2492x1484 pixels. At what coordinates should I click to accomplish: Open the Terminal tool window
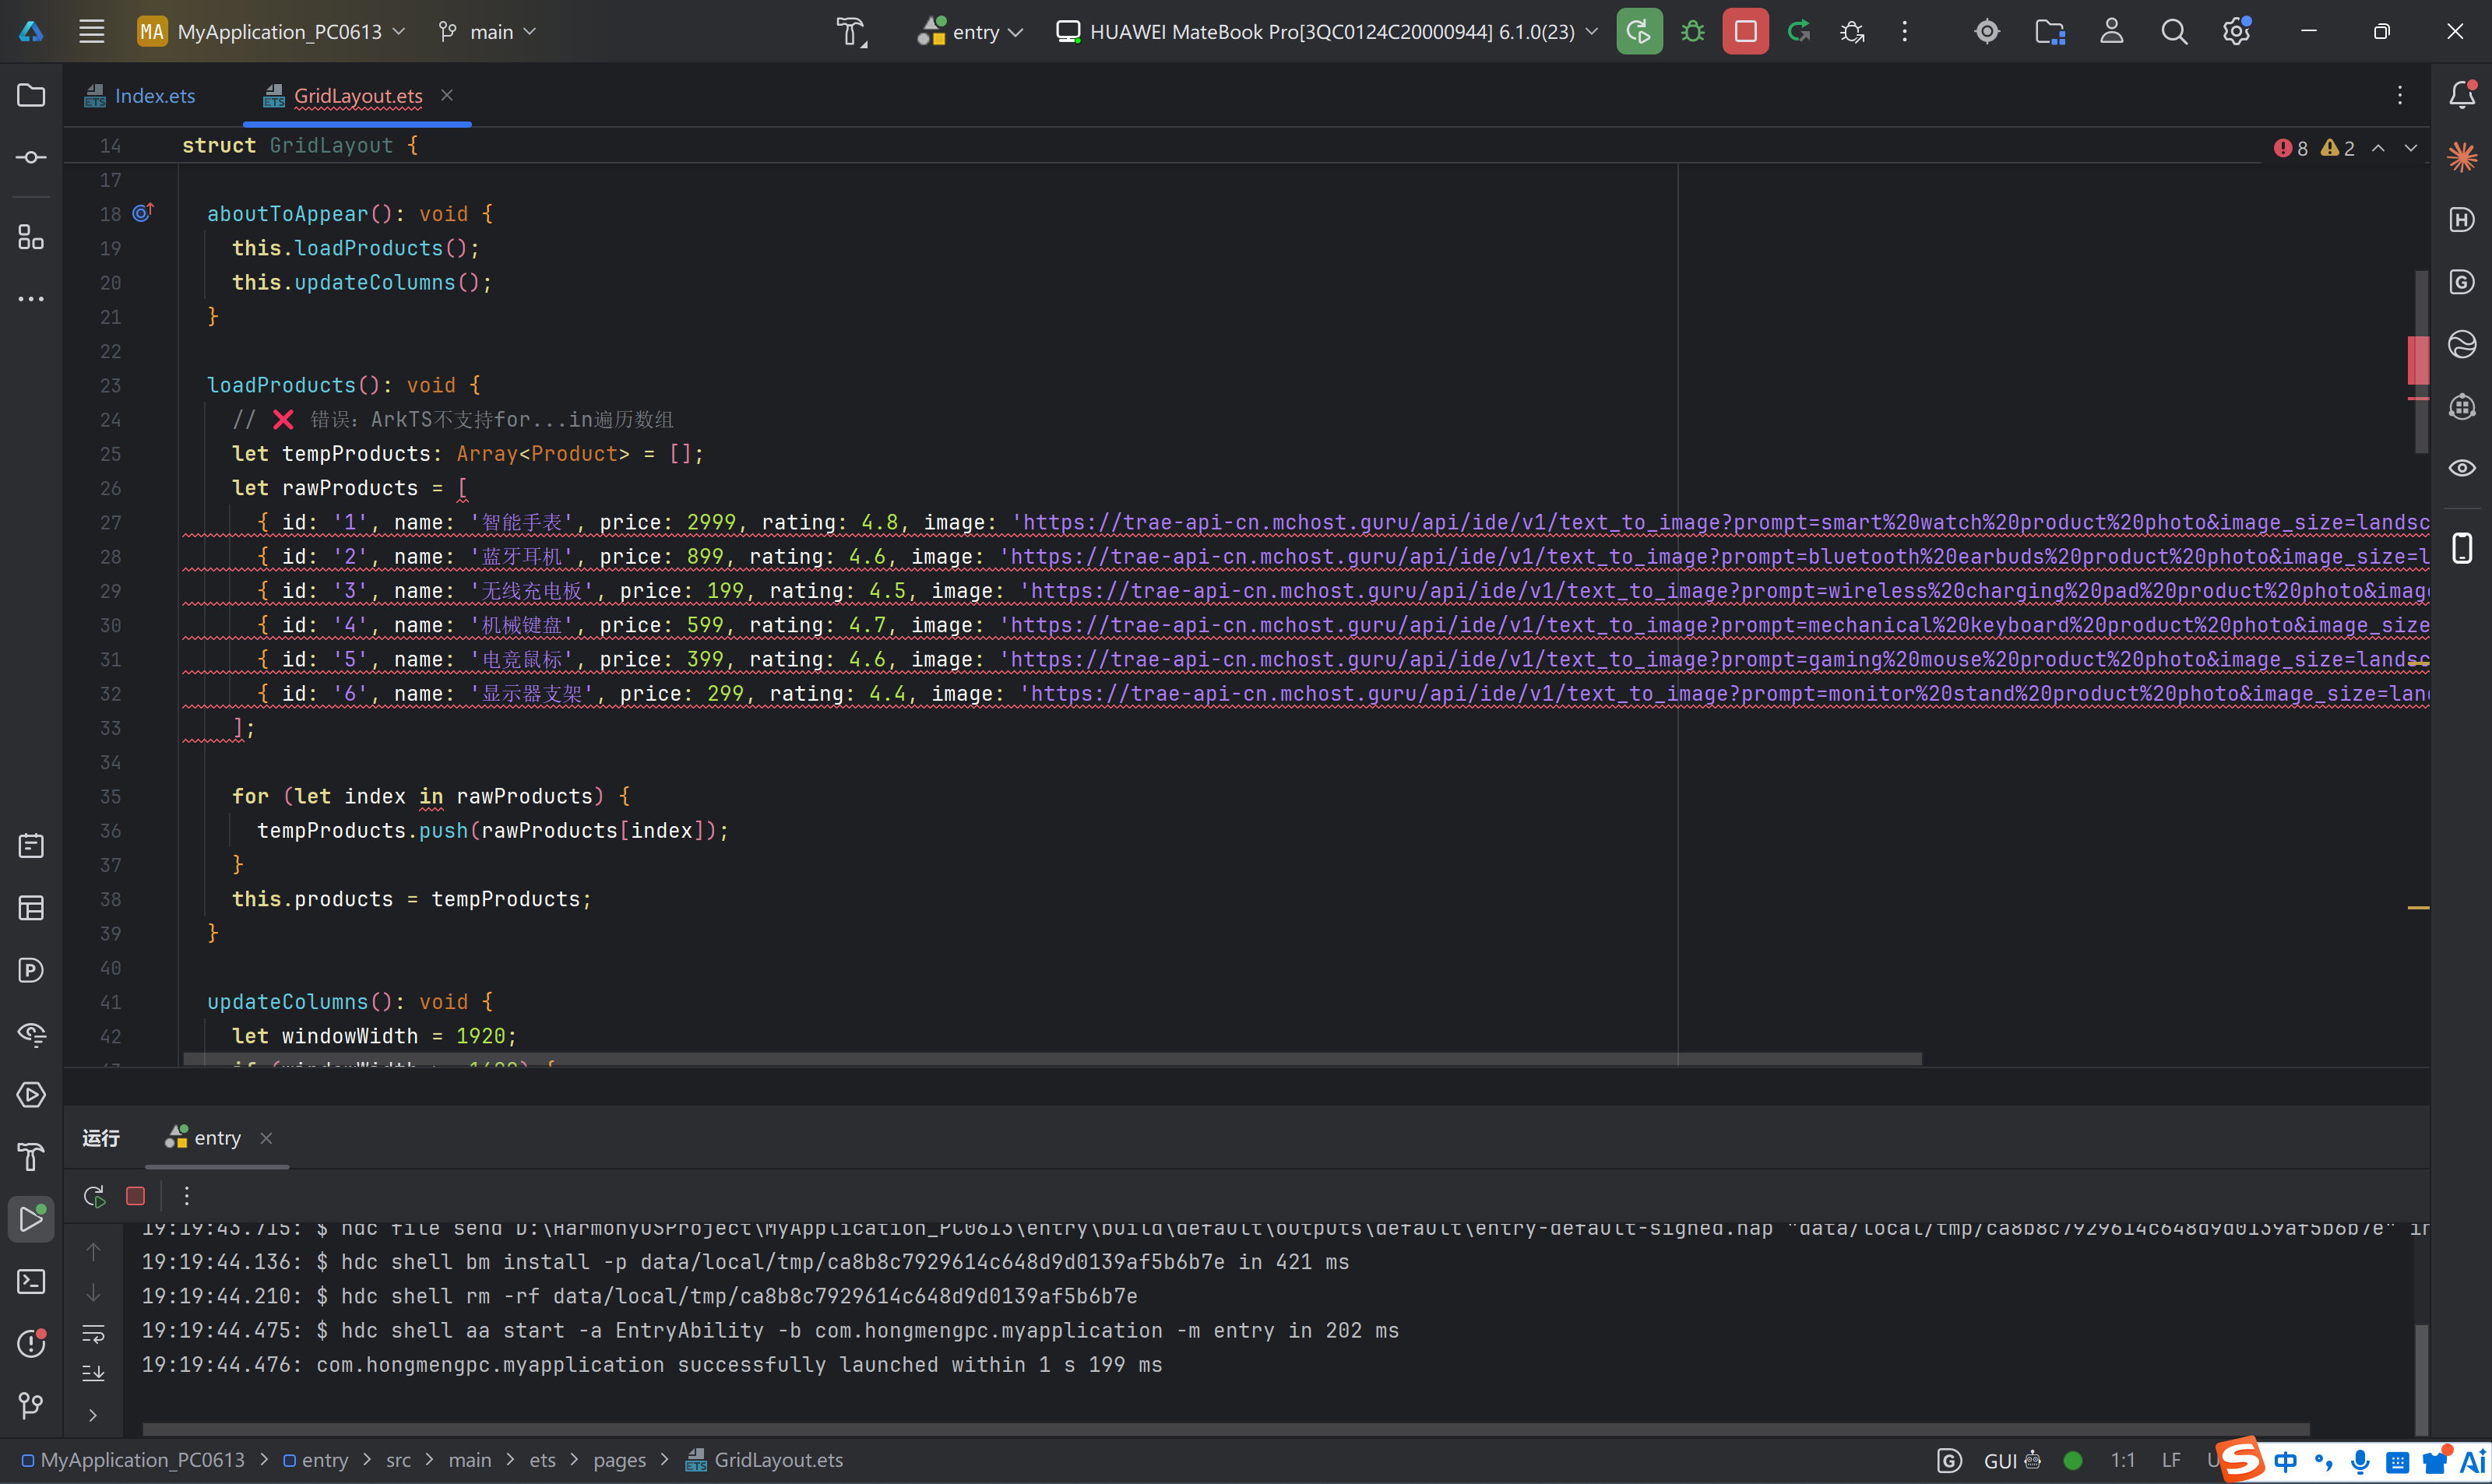pos(31,1281)
